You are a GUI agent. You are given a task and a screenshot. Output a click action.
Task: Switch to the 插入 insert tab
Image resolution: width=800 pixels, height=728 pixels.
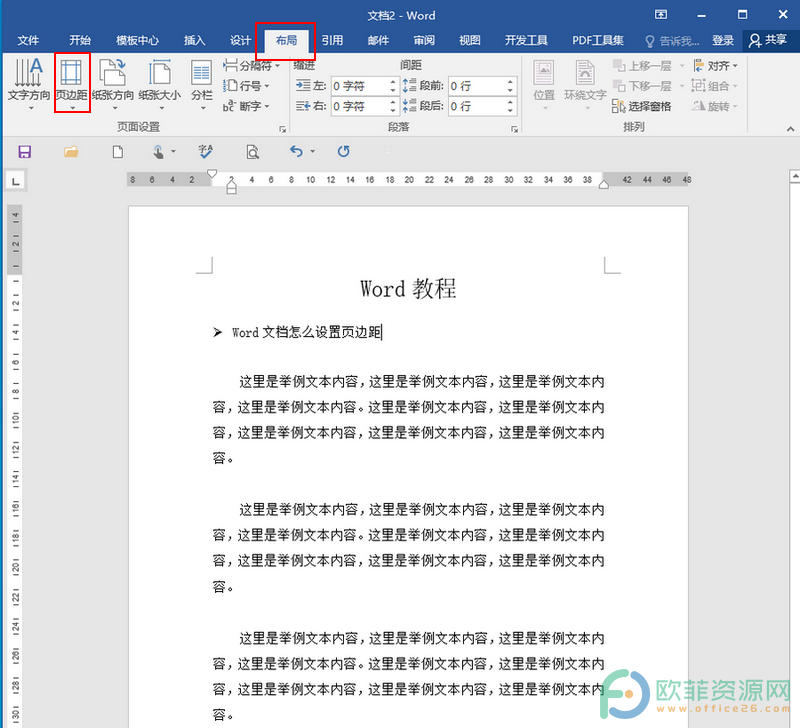pyautogui.click(x=194, y=40)
